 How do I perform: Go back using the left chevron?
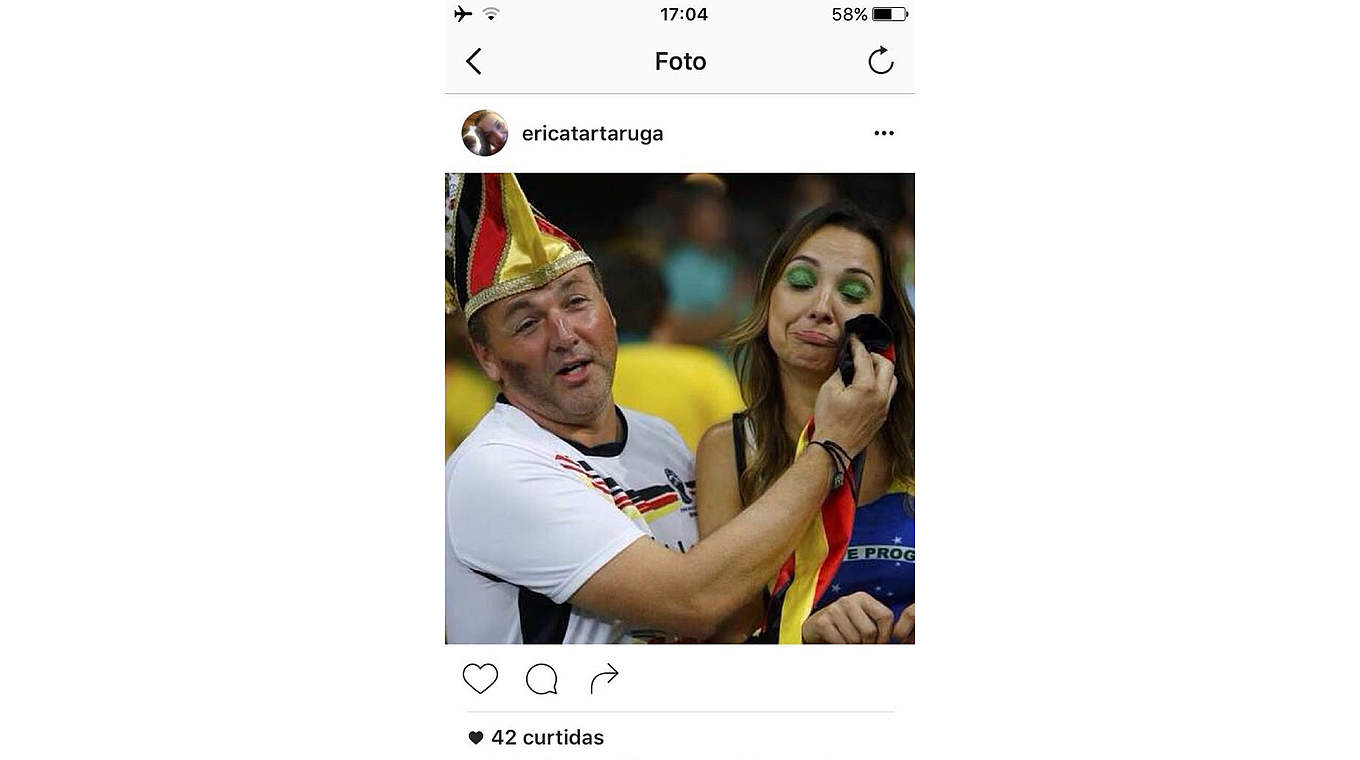474,62
